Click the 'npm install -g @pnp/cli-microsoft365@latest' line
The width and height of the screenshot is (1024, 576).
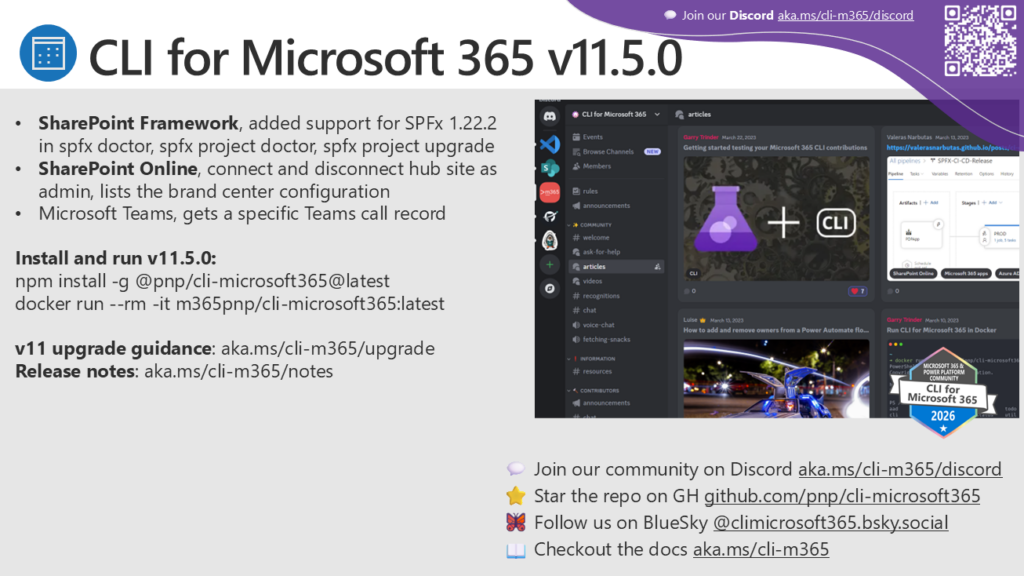tap(202, 281)
